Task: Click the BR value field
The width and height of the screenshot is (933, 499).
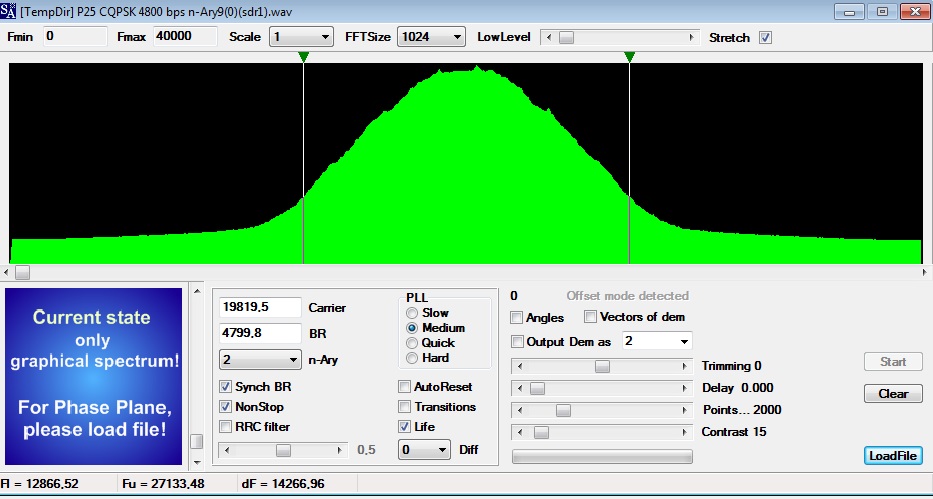Action: click(x=260, y=334)
